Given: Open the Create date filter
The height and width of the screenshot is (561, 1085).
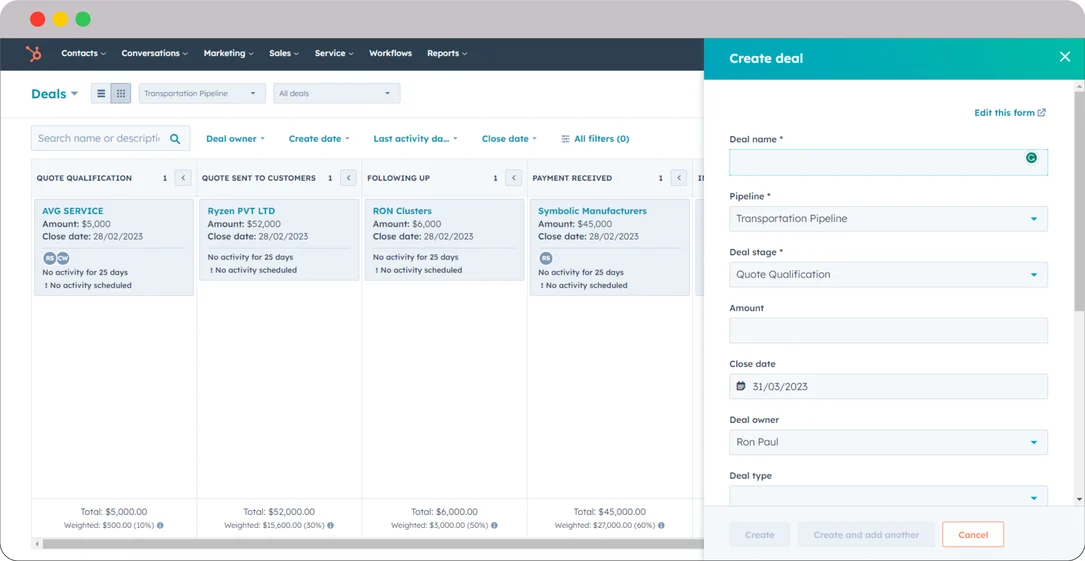Looking at the screenshot, I should click(319, 138).
